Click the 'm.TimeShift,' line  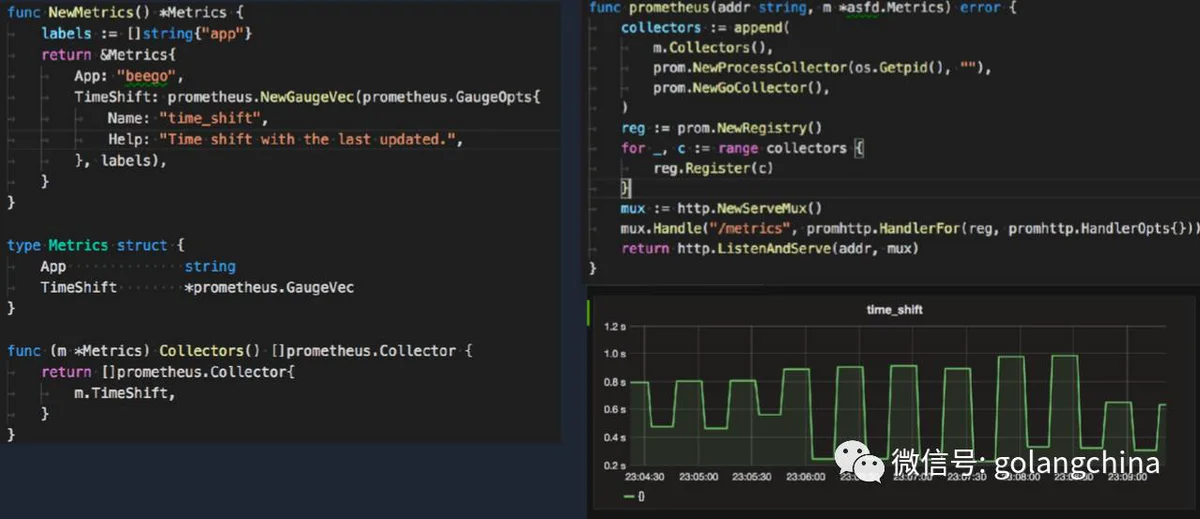click(x=124, y=393)
